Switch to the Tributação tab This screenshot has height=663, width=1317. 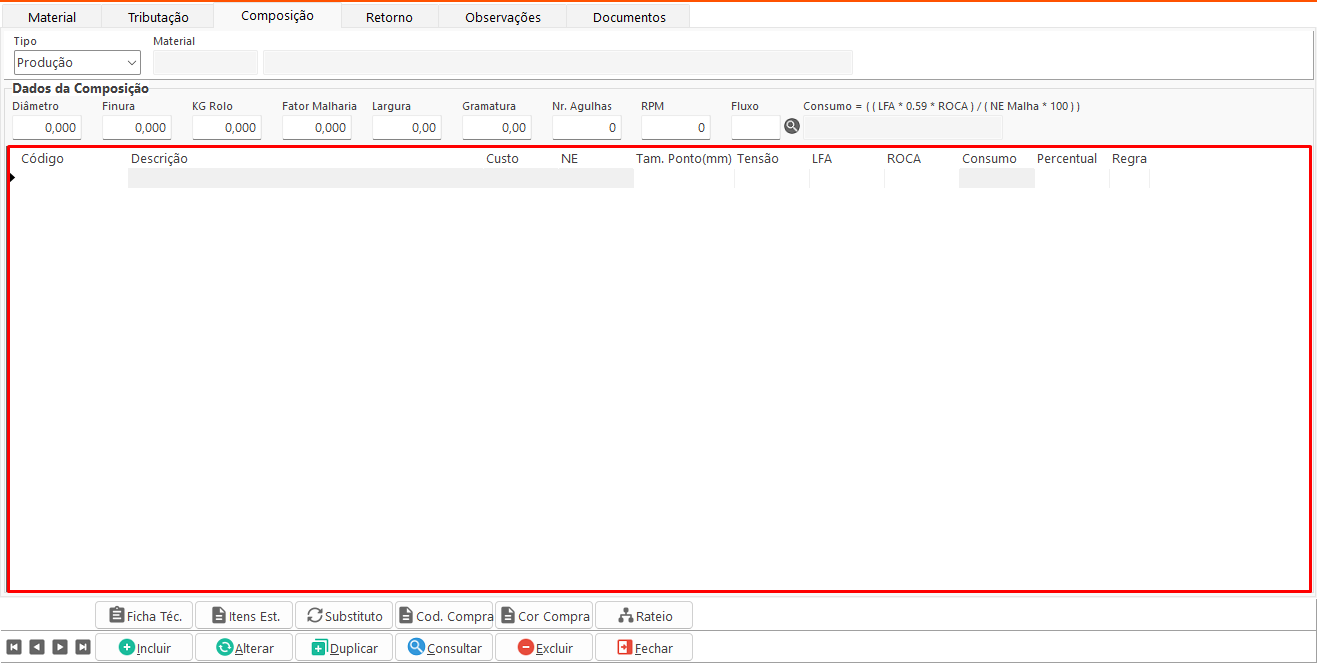coord(158,17)
